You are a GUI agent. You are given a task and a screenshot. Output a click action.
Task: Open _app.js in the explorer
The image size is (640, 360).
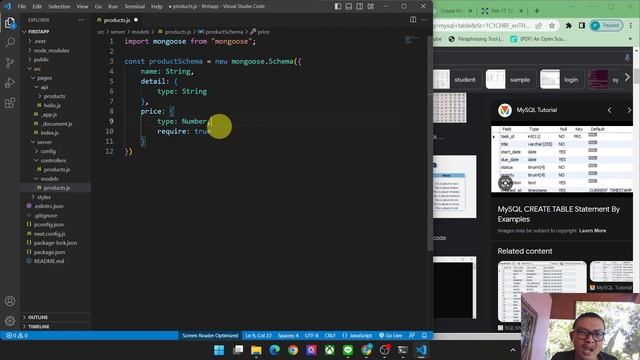click(x=56, y=115)
